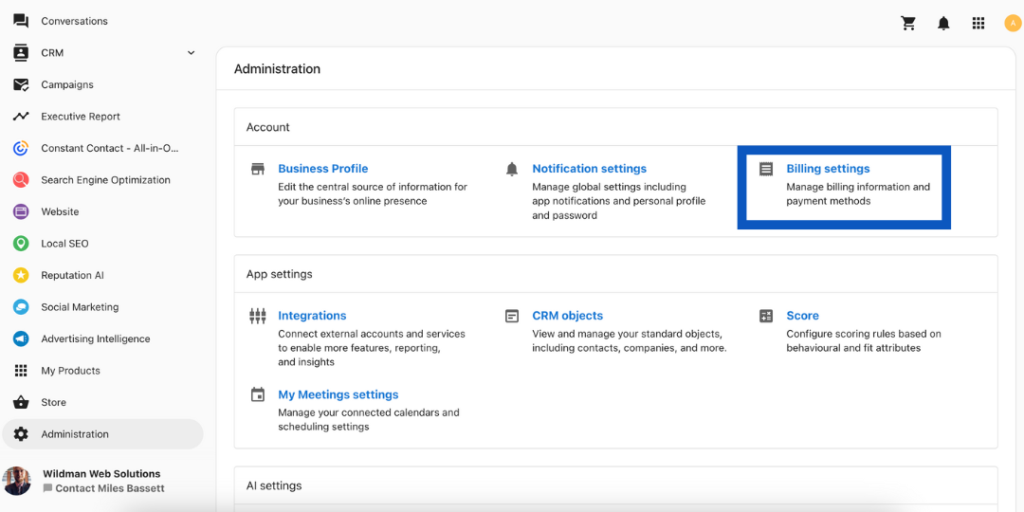Click the Local SEO pin icon
Screen dimensions: 1024x512
tap(21, 243)
